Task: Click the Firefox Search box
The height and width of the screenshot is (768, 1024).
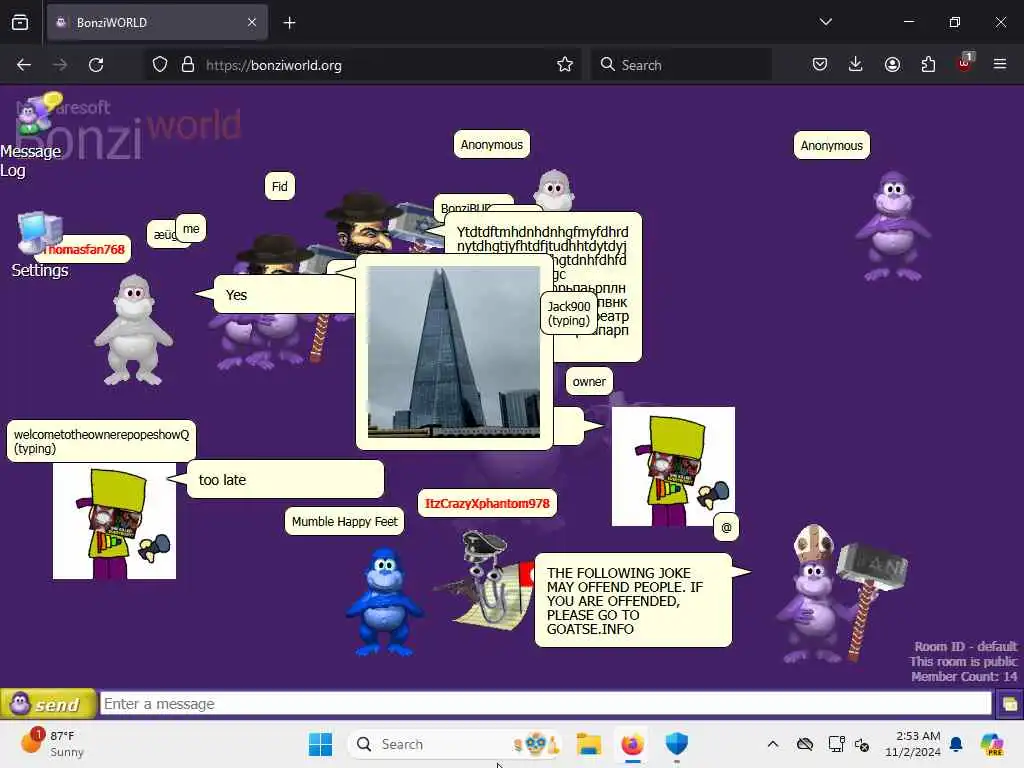Action: click(680, 65)
